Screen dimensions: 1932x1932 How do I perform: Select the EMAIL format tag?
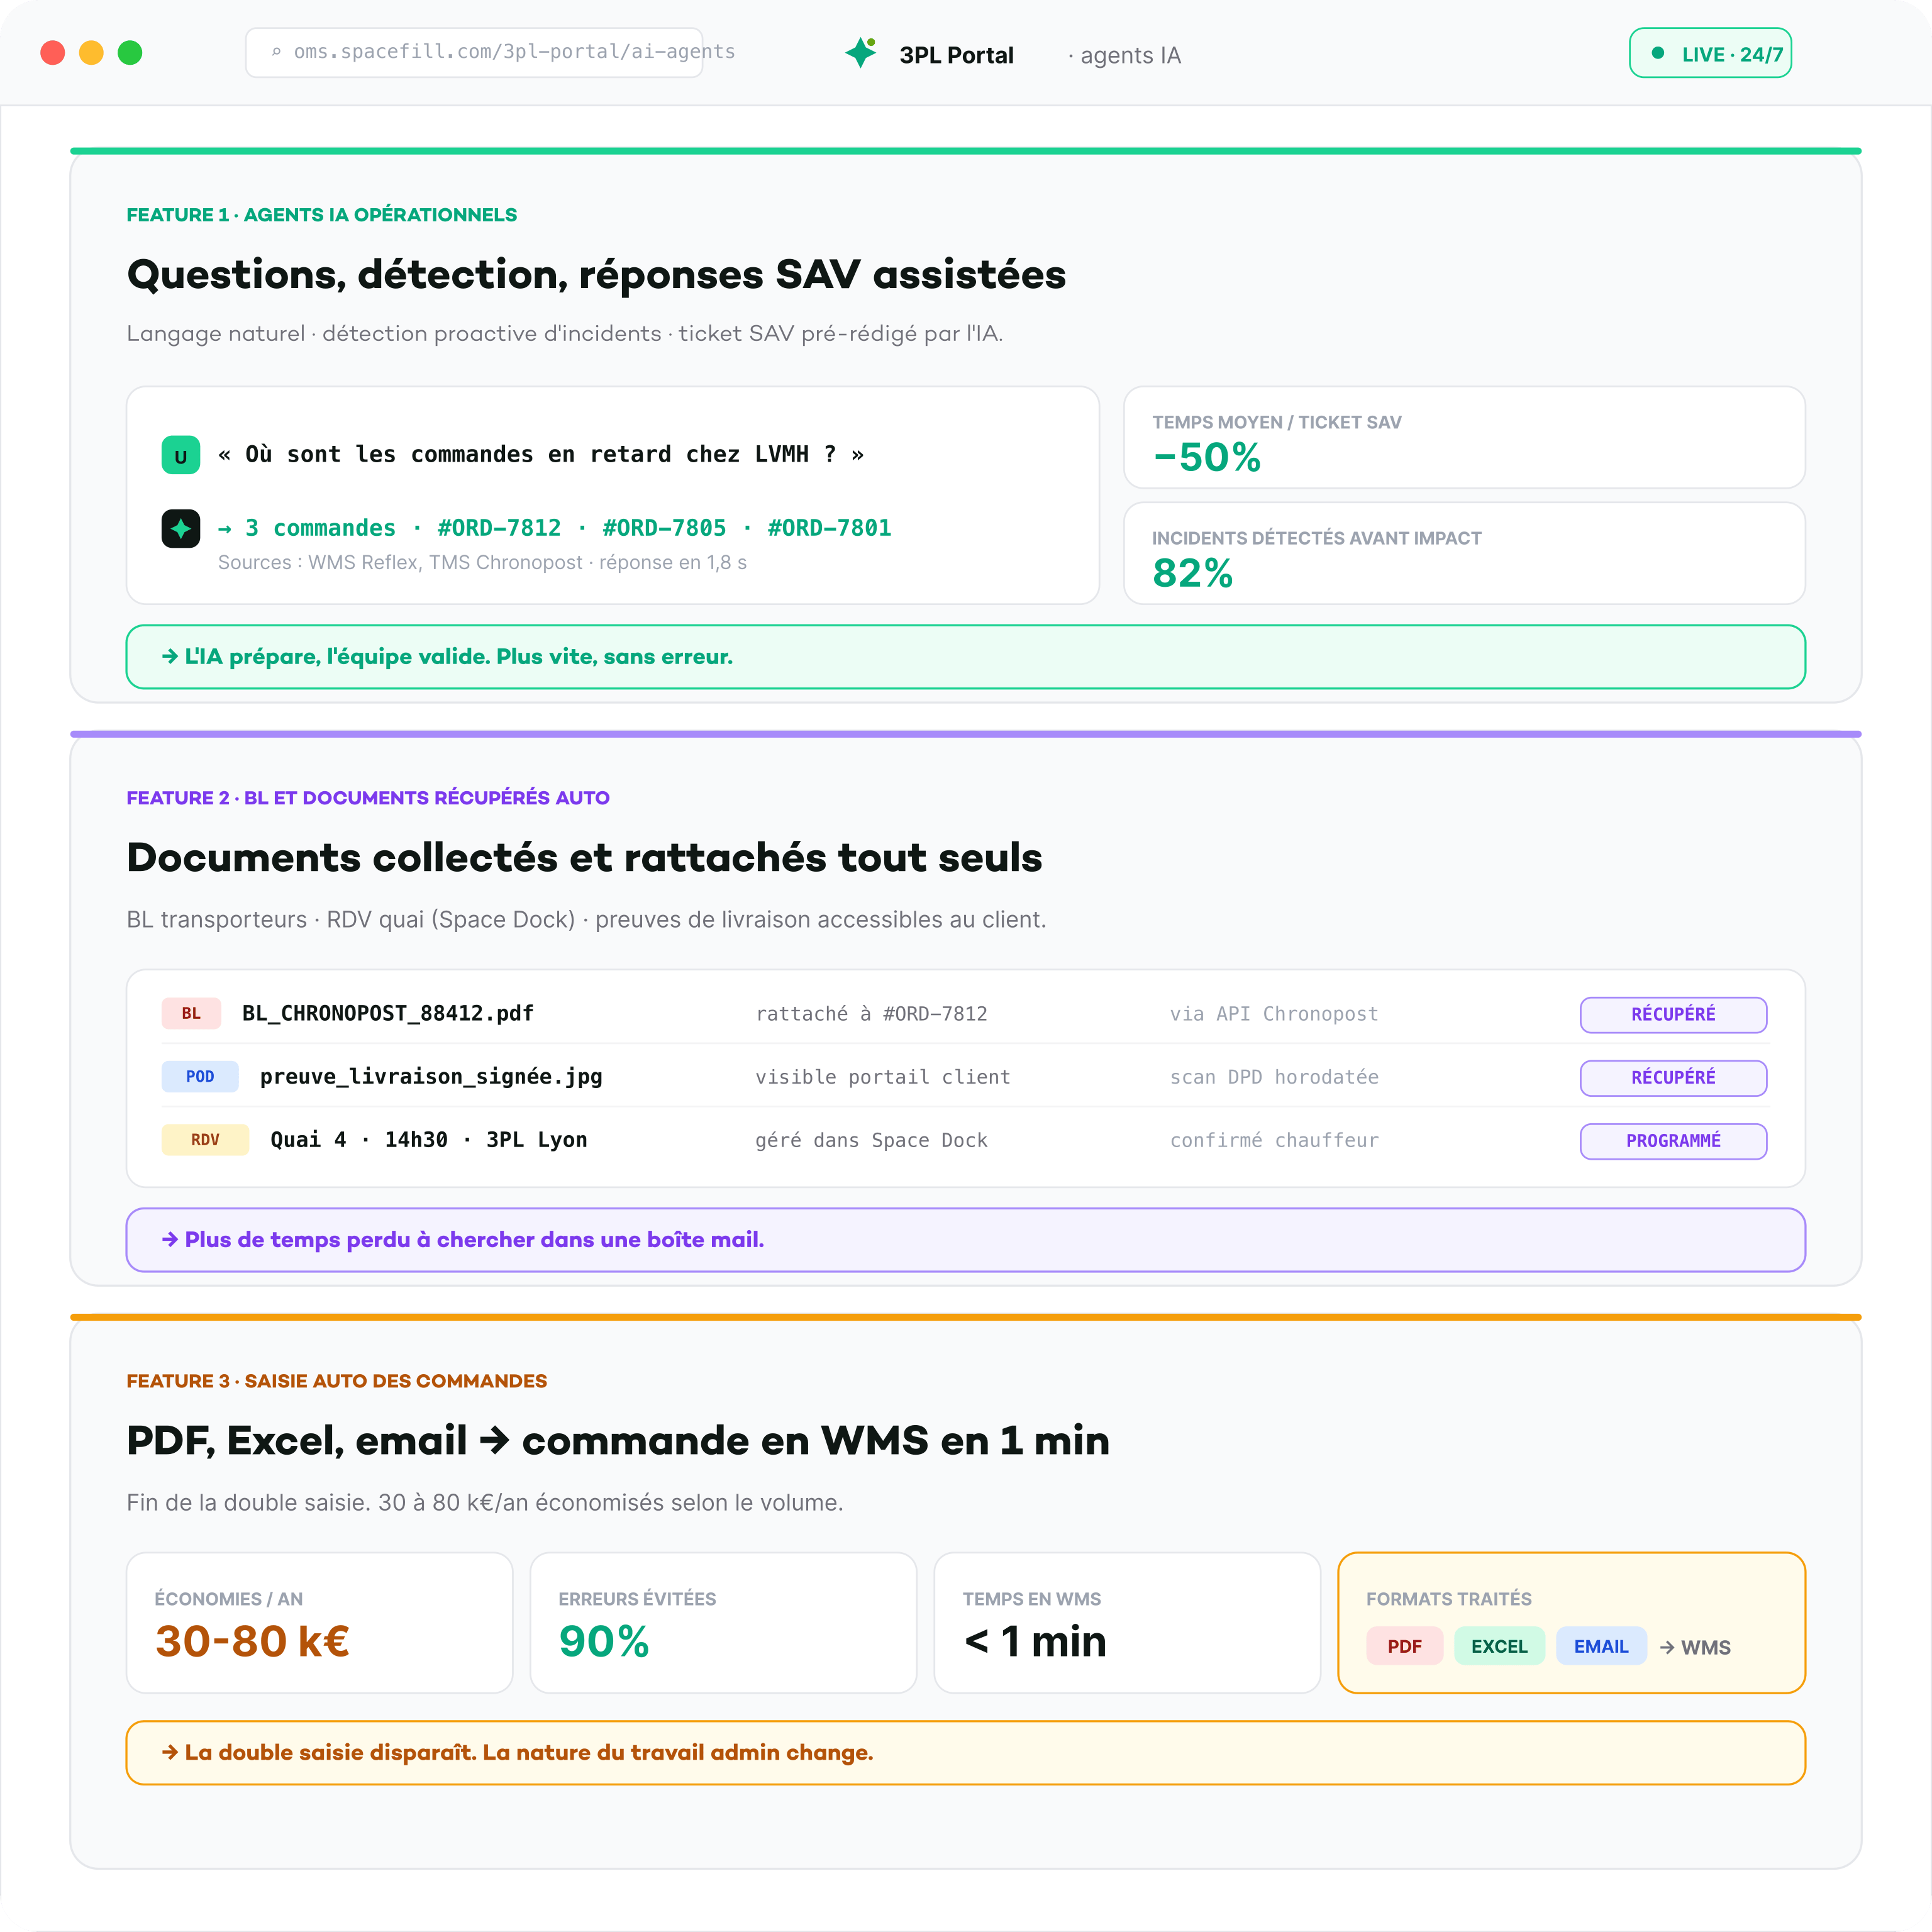(x=1601, y=1646)
